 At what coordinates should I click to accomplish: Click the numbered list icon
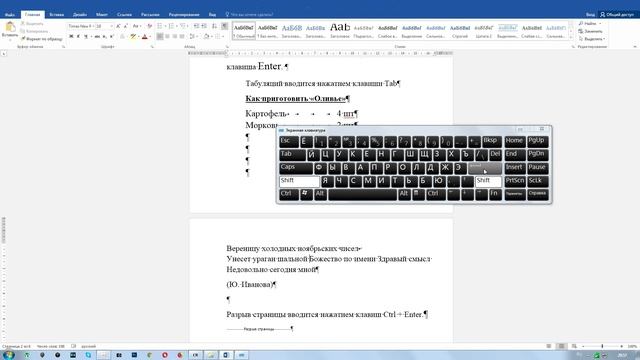pos(171,26)
